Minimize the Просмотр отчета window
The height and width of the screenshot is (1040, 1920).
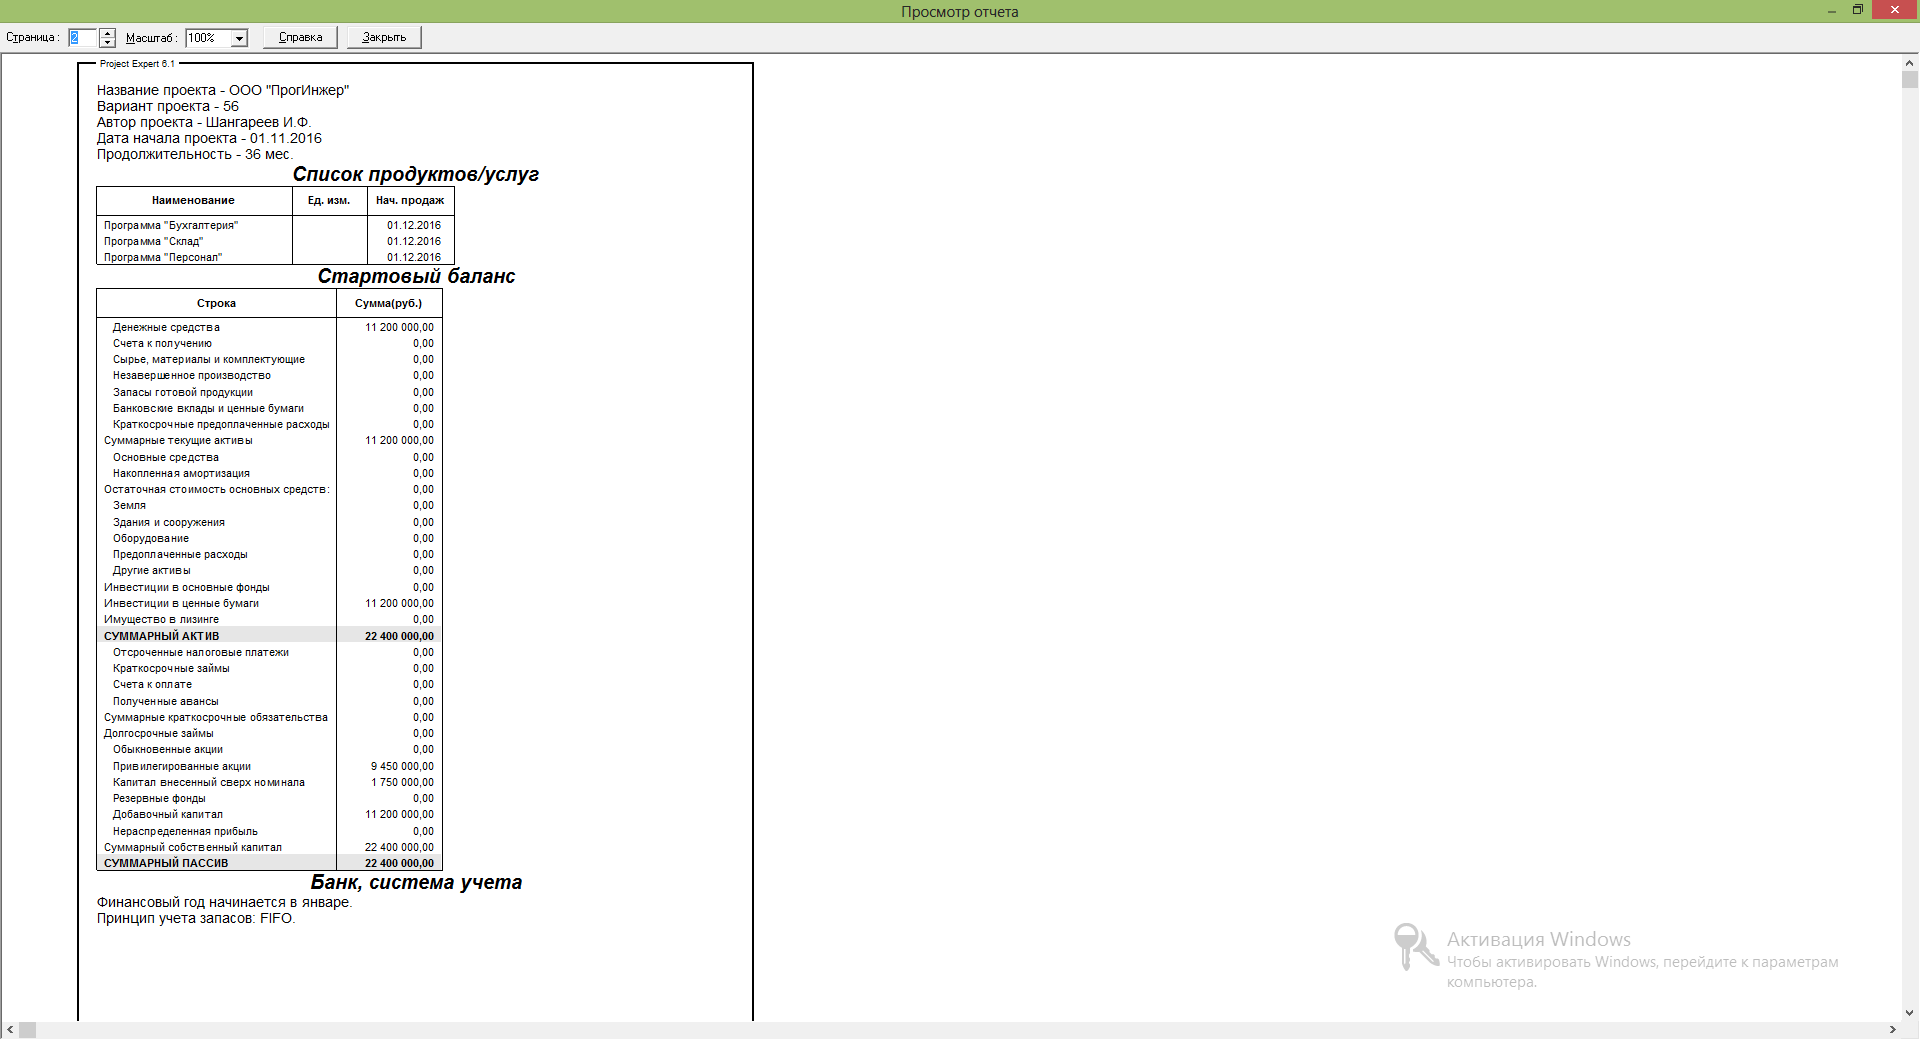(x=1832, y=11)
